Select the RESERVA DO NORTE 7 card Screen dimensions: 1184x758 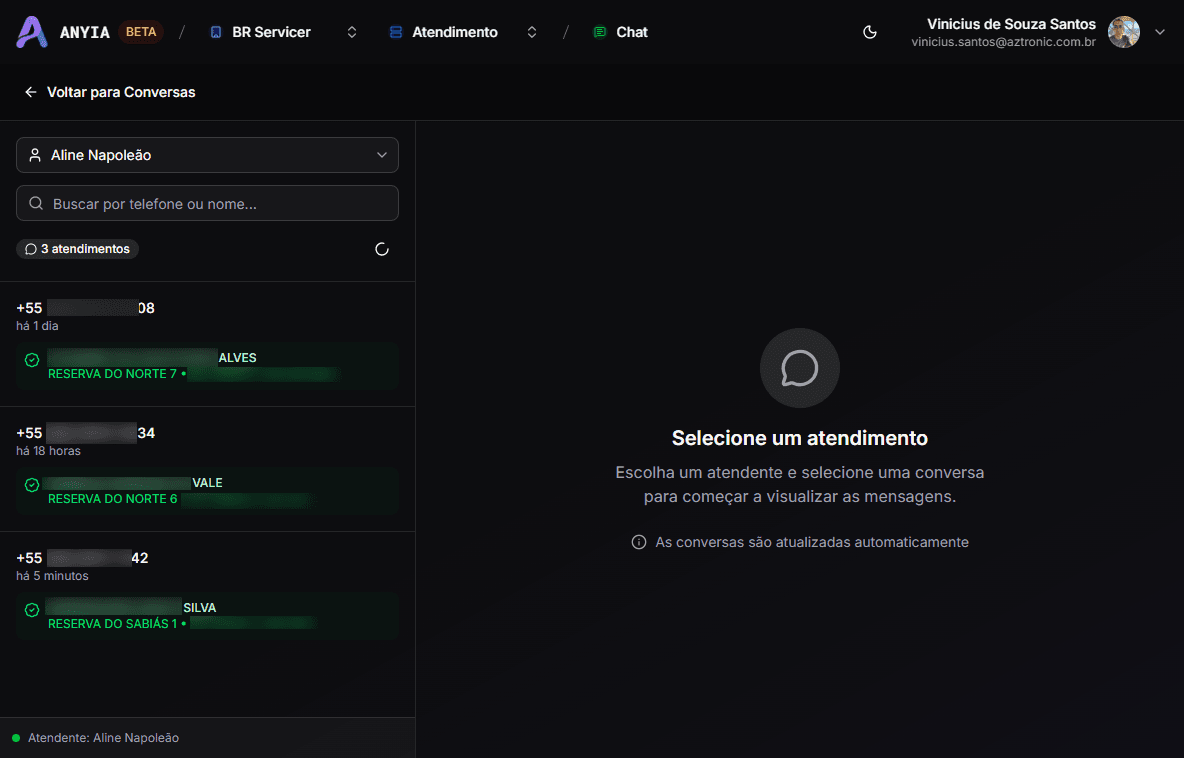click(207, 365)
